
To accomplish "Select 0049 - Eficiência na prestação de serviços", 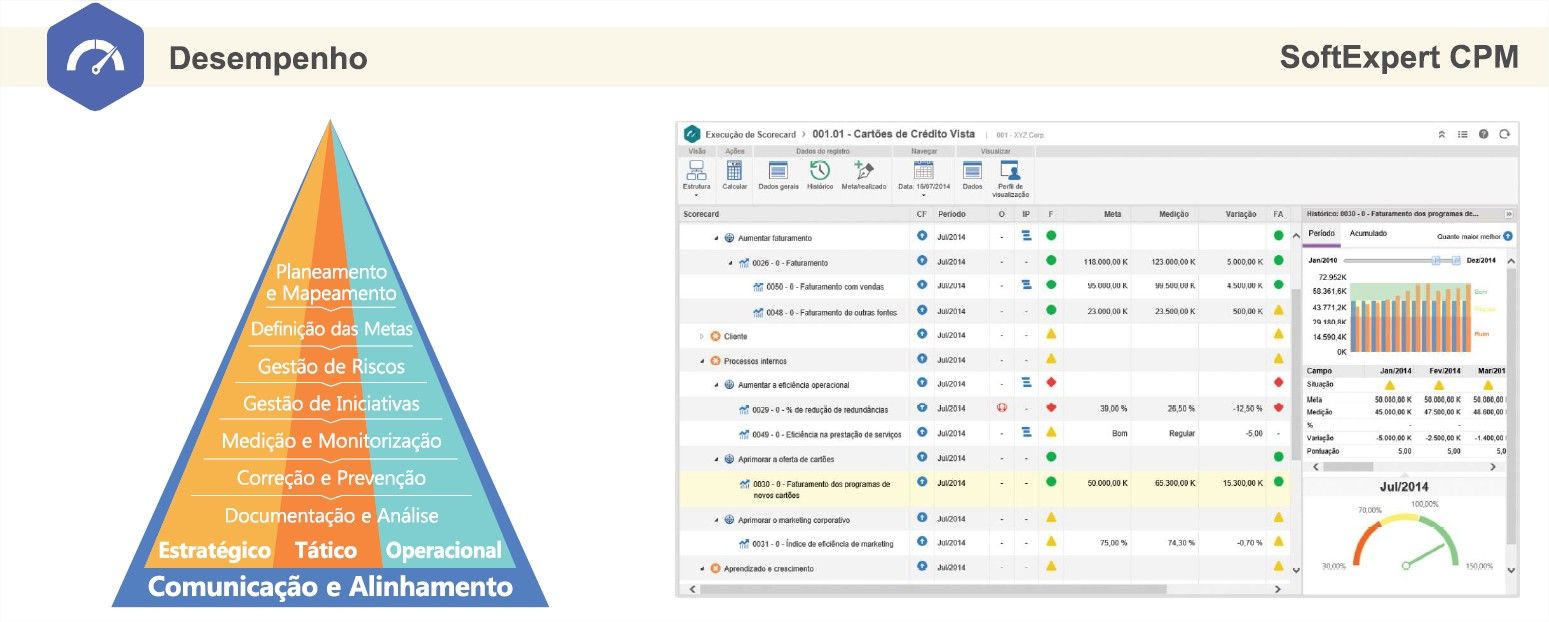I will click(828, 434).
